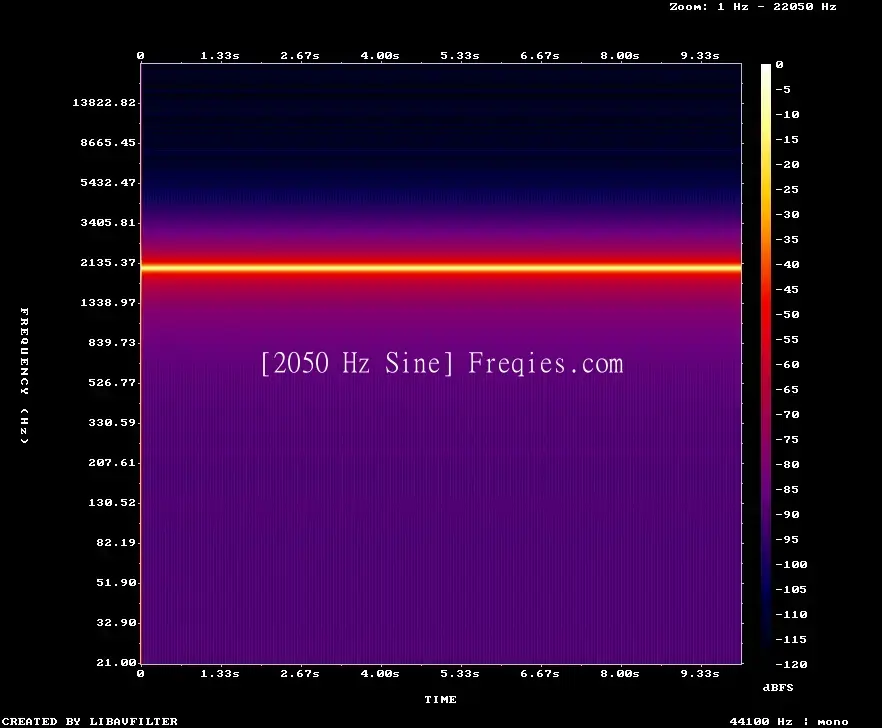The image size is (882, 728).
Task: Click the '44100 Hz : mono' text
Action: tap(789, 721)
